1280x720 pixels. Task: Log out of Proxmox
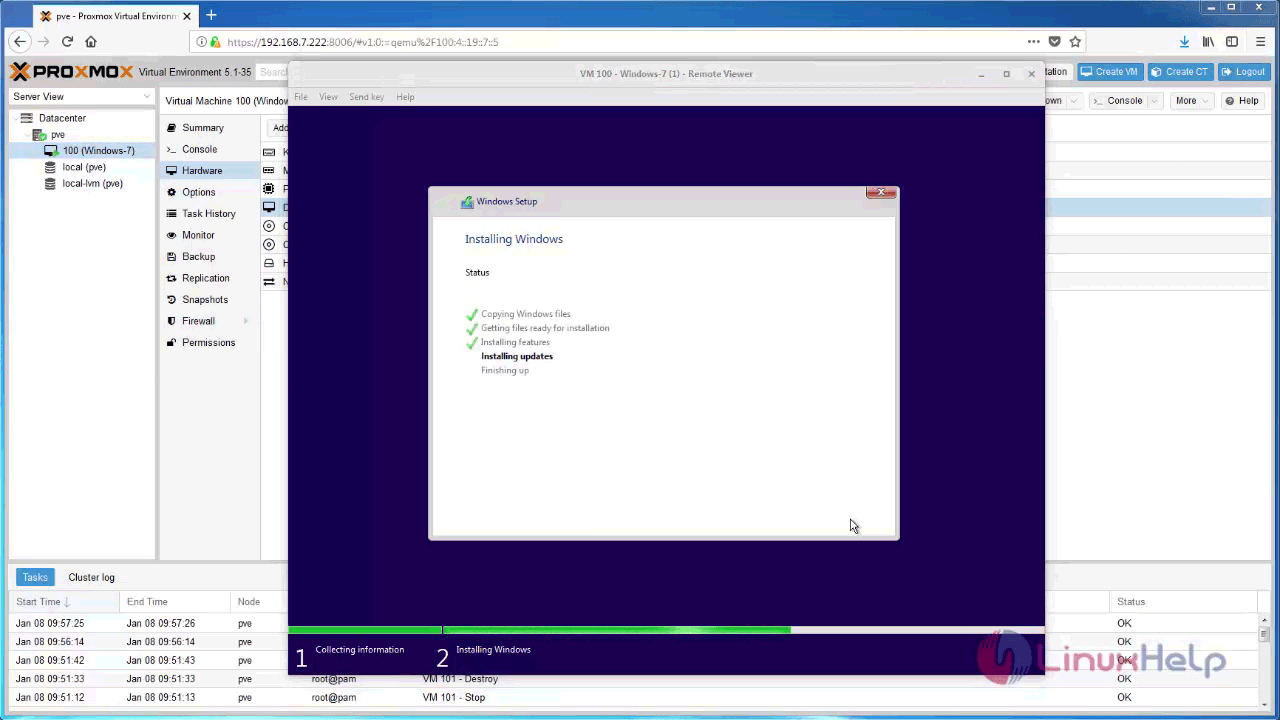click(x=1244, y=72)
